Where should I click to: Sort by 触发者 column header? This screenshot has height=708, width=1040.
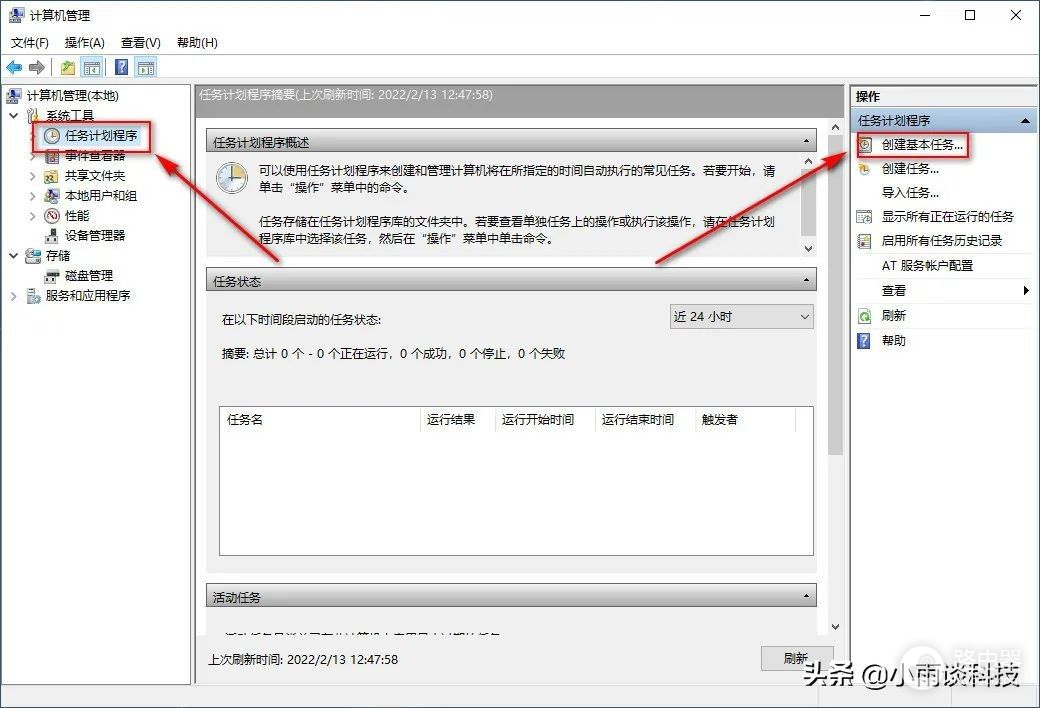point(745,419)
